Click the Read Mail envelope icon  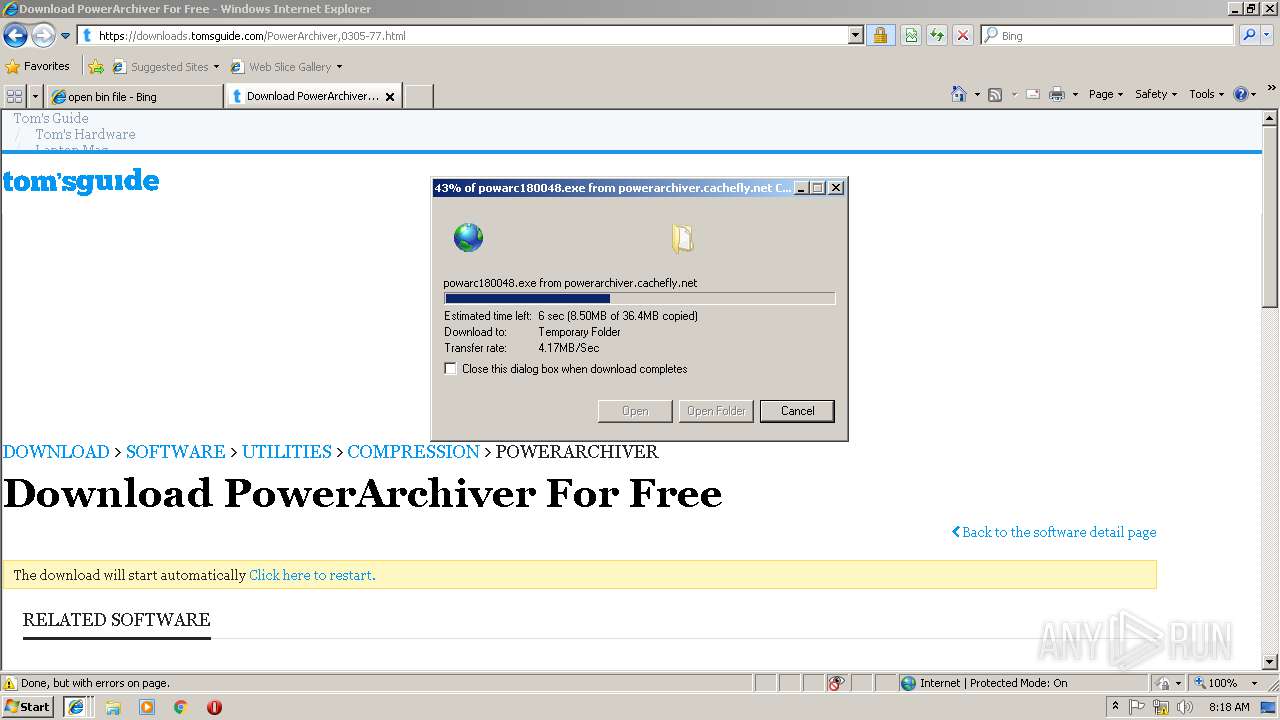(x=1033, y=94)
